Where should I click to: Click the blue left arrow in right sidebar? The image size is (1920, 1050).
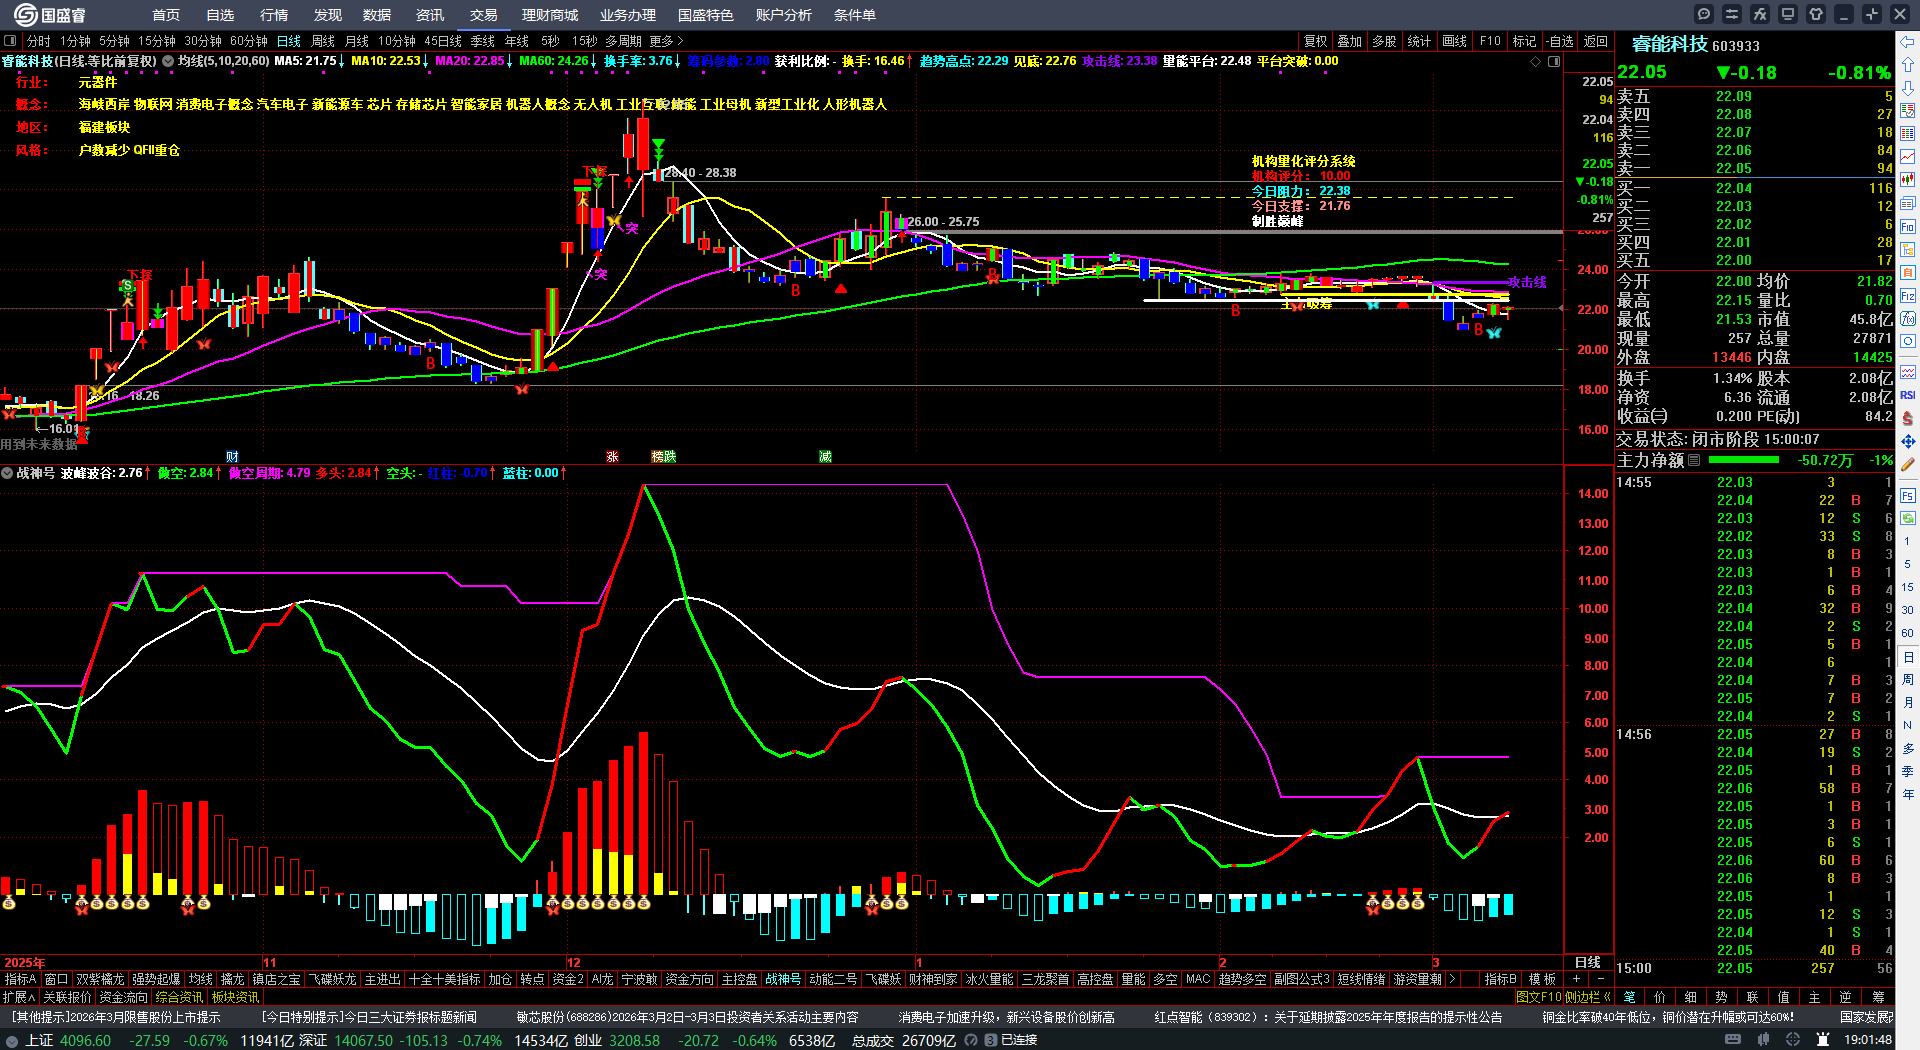[x=1908, y=42]
